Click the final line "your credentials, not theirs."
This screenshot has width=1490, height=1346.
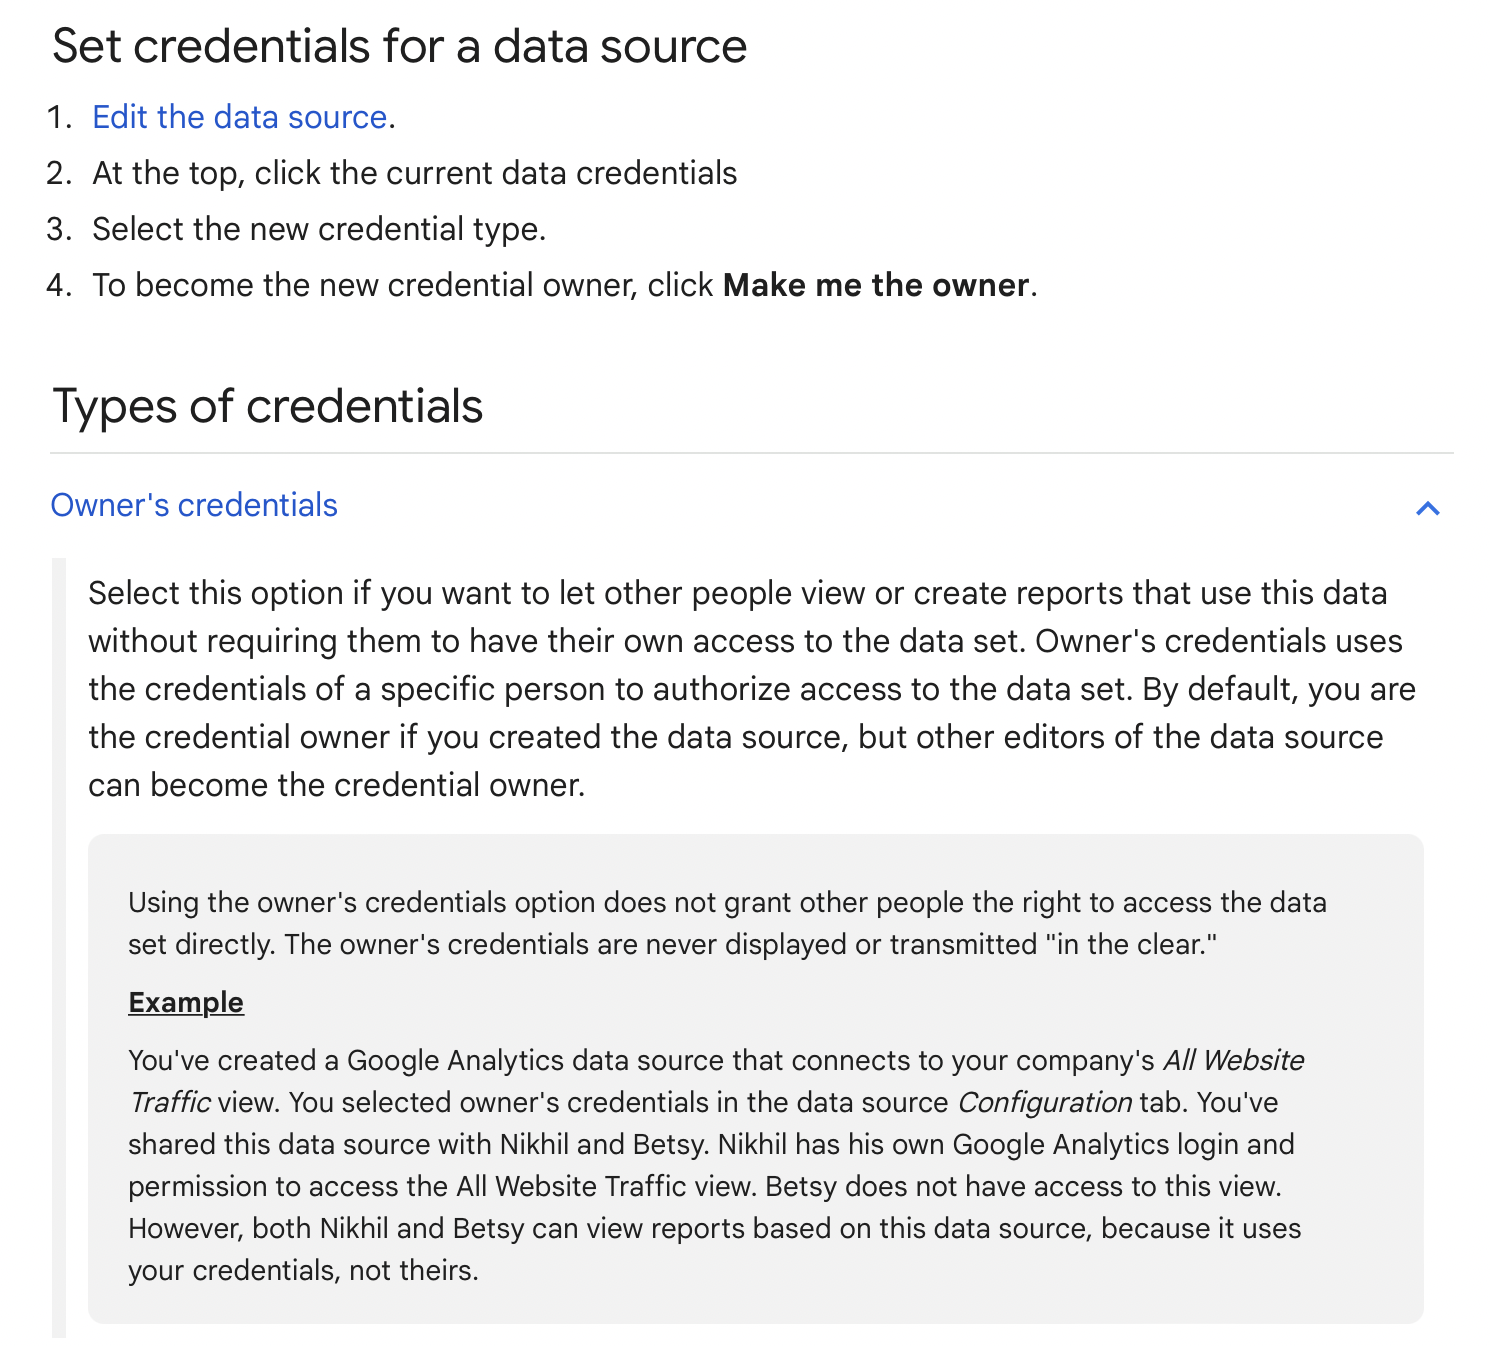(303, 1270)
